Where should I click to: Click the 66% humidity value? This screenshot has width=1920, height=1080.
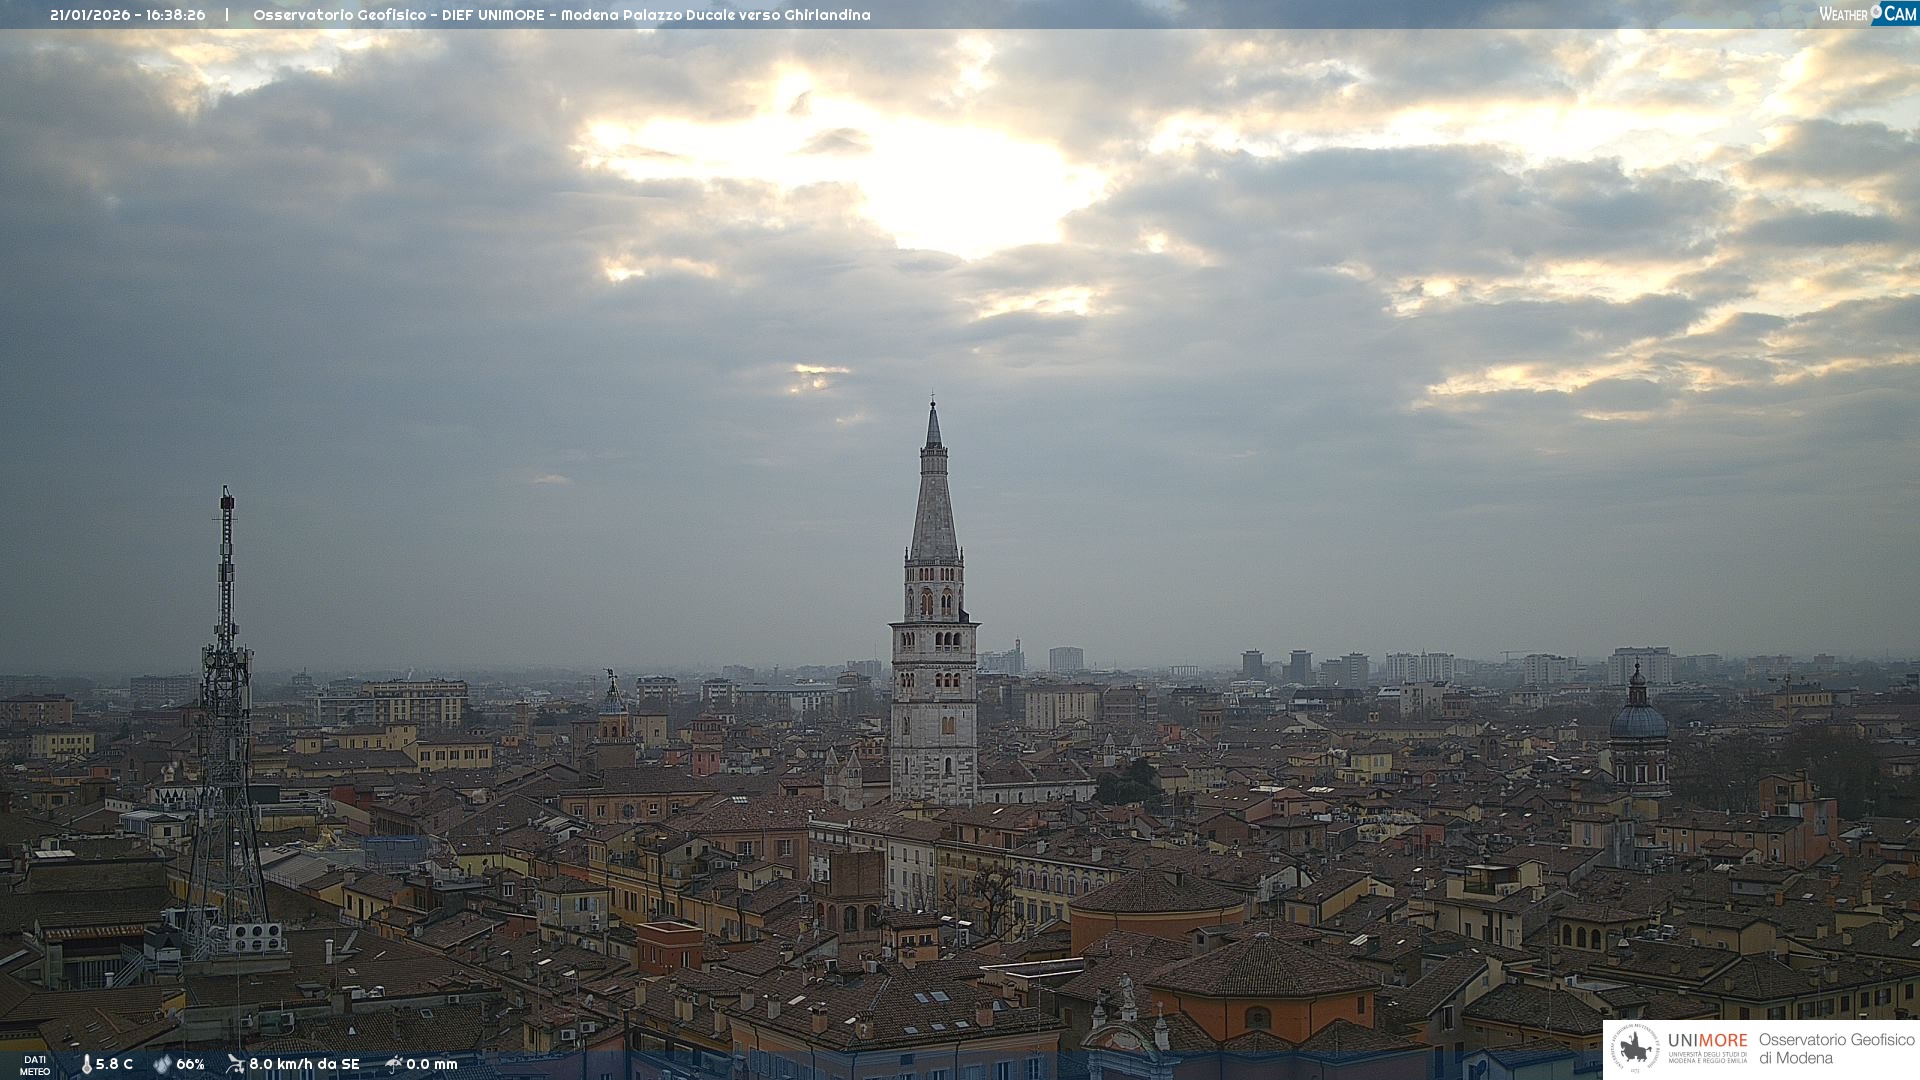point(190,1065)
